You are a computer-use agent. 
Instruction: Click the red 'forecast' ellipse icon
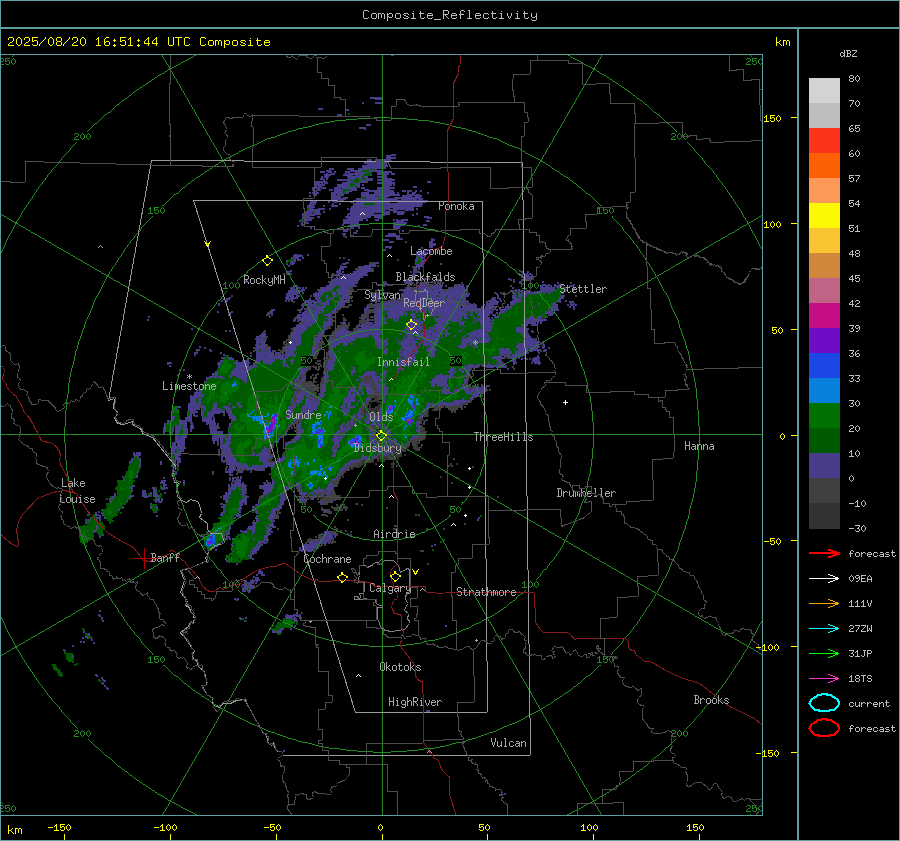click(x=824, y=728)
